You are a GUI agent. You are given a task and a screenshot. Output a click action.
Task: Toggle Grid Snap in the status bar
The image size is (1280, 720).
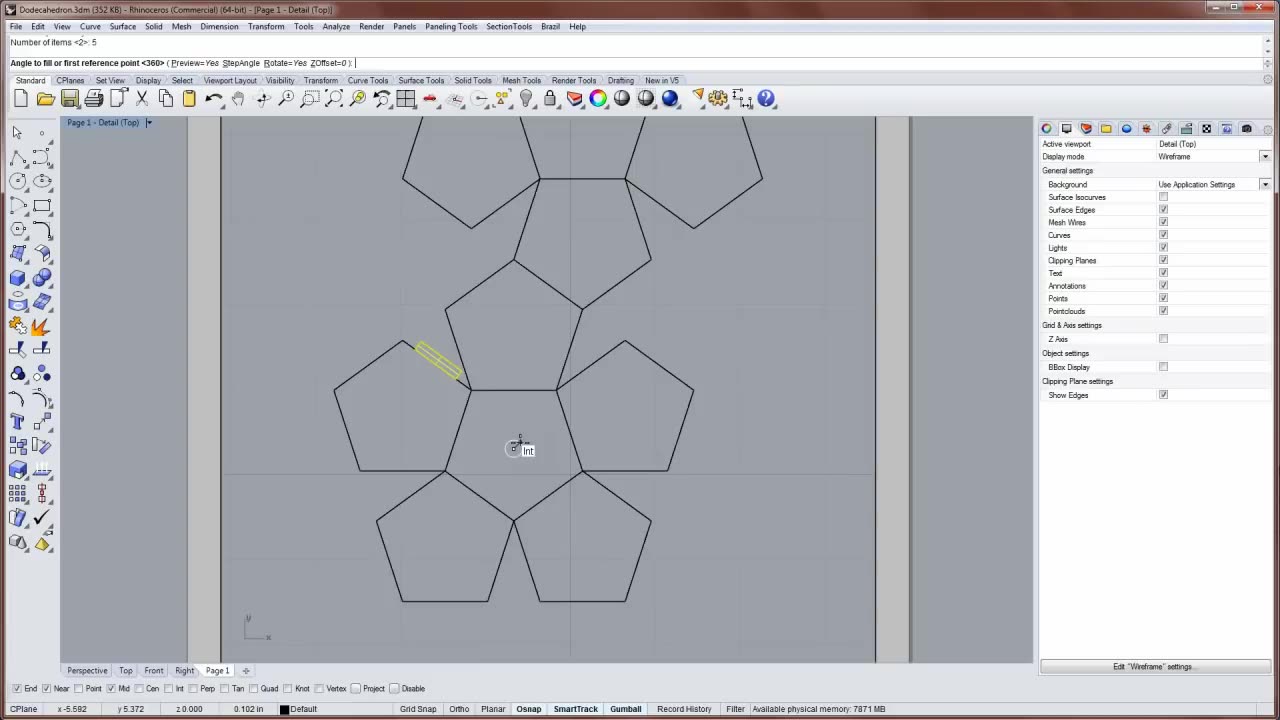(x=418, y=709)
